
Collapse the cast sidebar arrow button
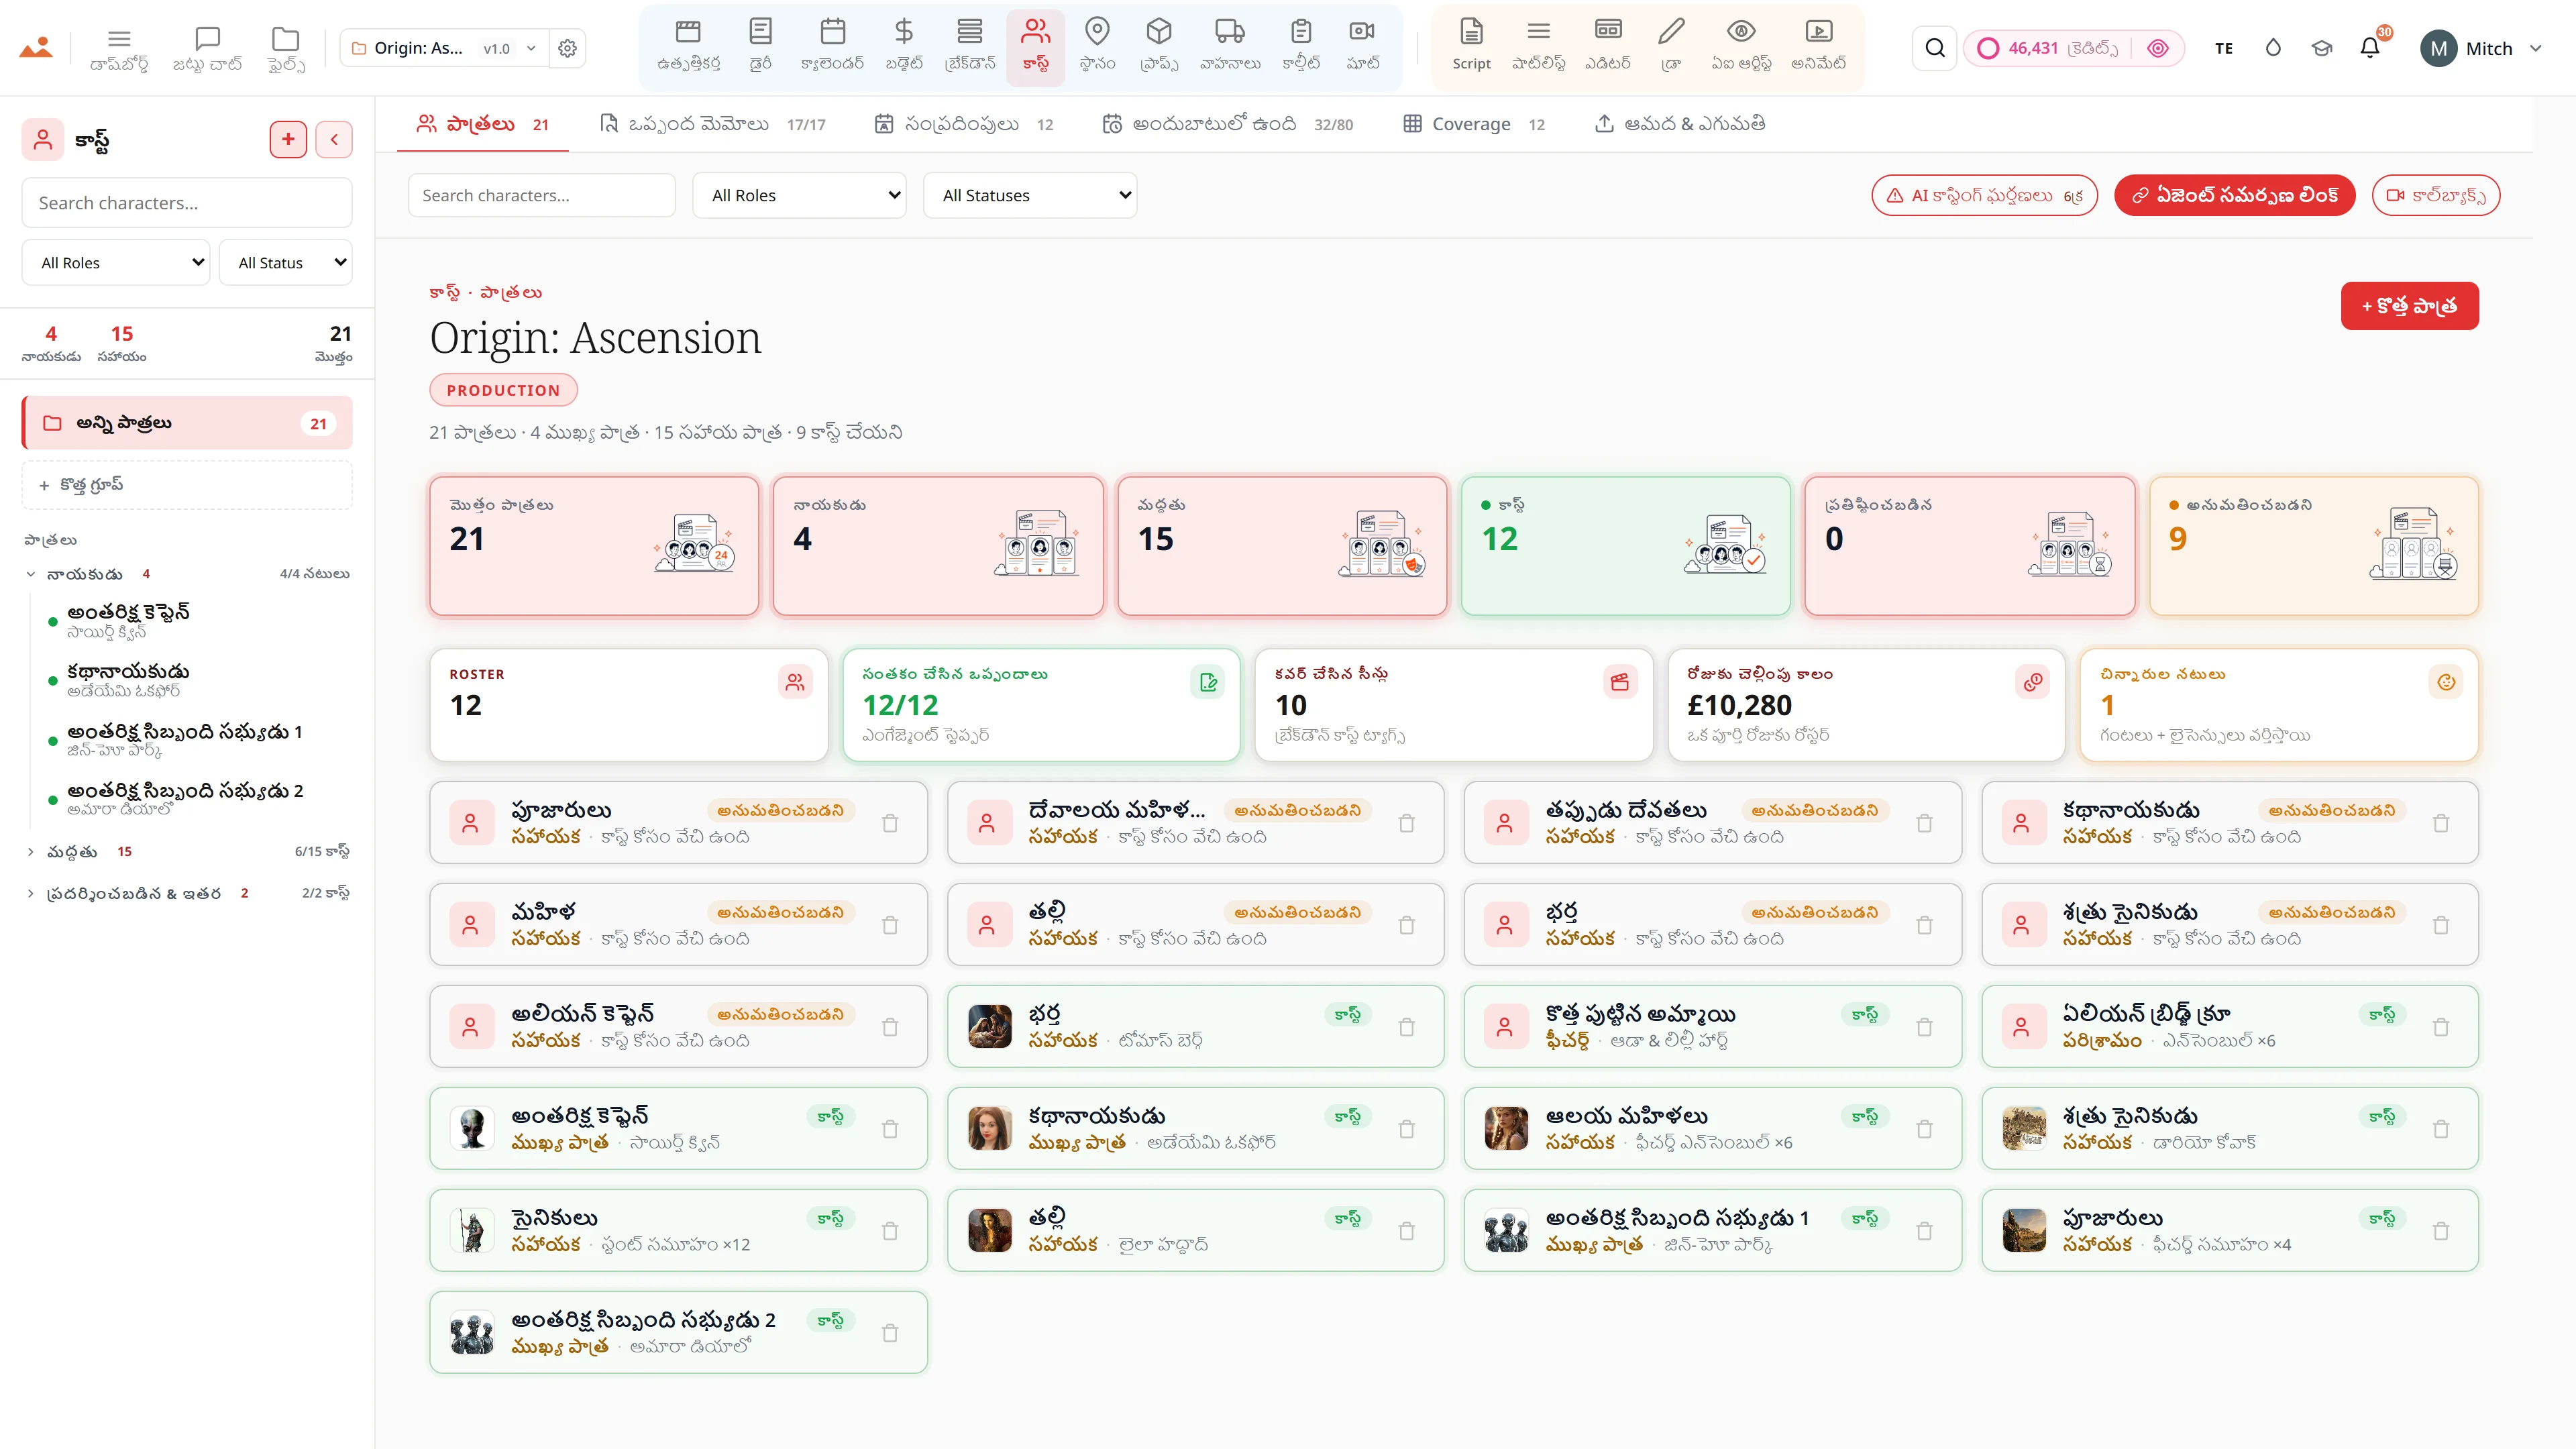coord(334,139)
